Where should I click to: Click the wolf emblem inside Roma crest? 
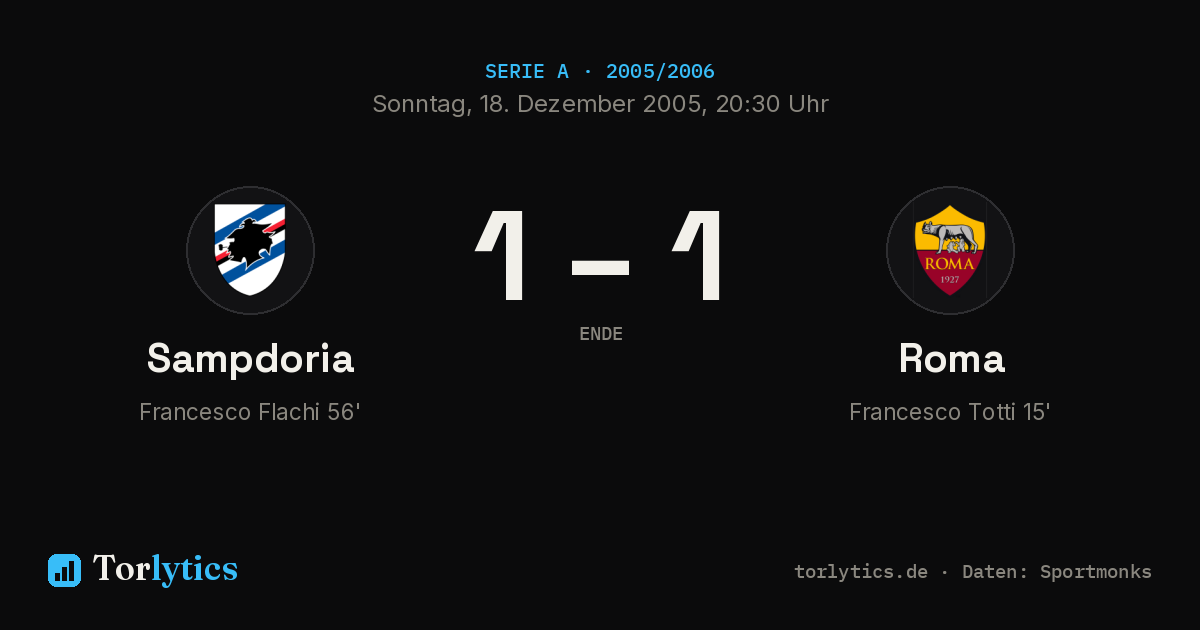tap(950, 236)
